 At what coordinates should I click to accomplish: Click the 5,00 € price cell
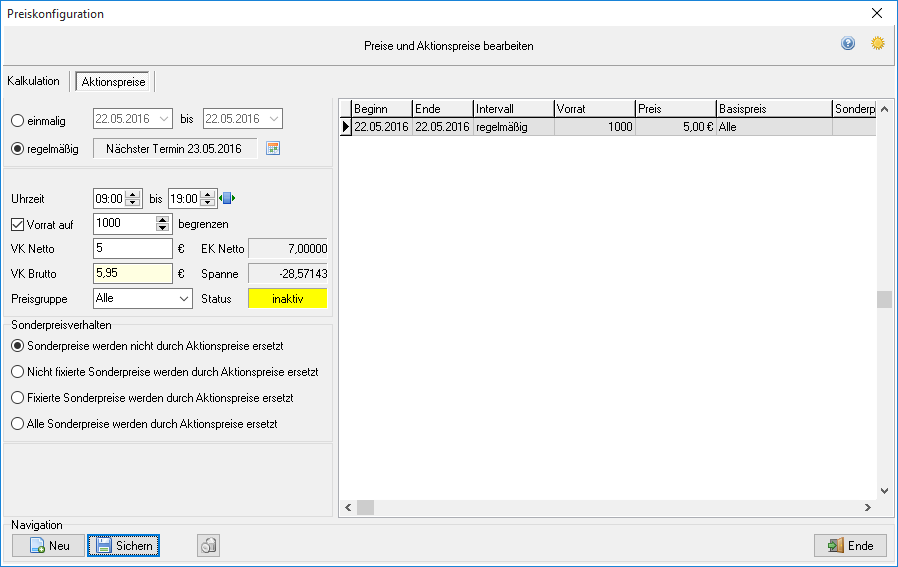click(x=676, y=127)
